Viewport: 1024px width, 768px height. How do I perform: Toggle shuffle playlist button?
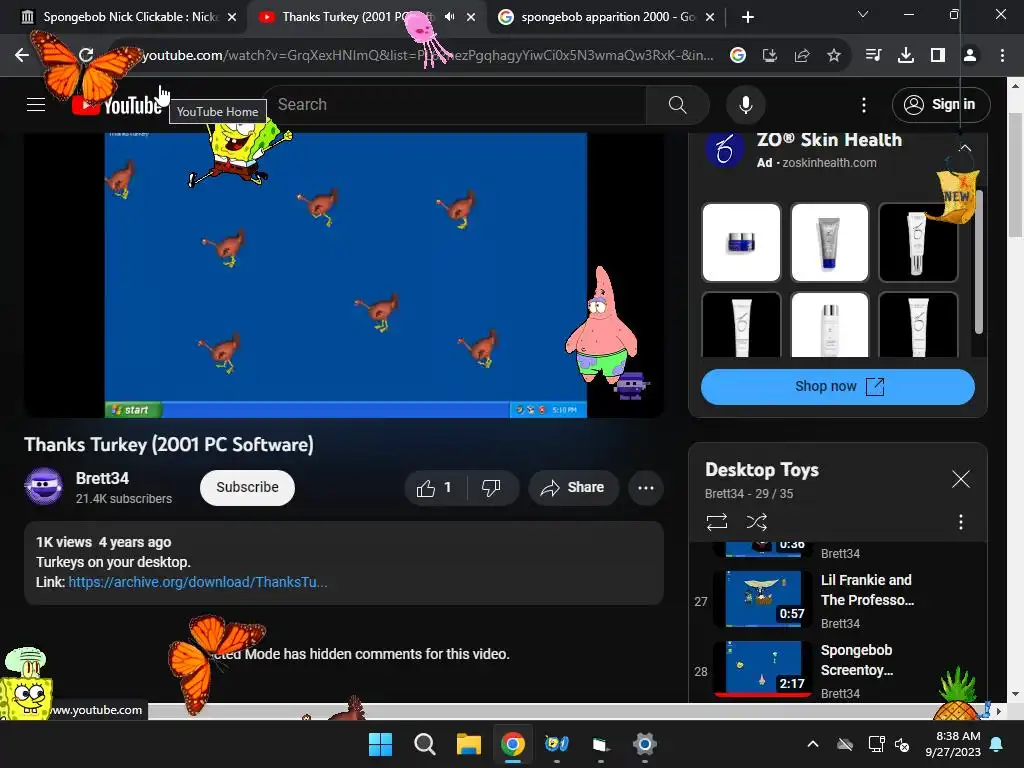point(756,522)
